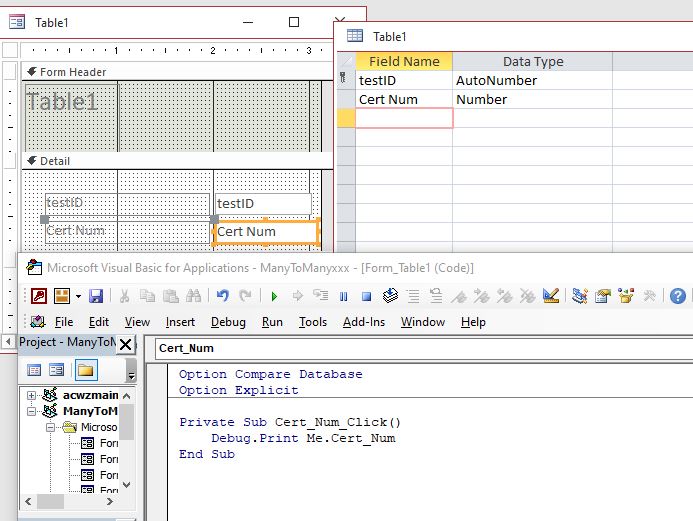Open the Edit menu
Viewport: 693px width, 521px height.
pyautogui.click(x=99, y=322)
